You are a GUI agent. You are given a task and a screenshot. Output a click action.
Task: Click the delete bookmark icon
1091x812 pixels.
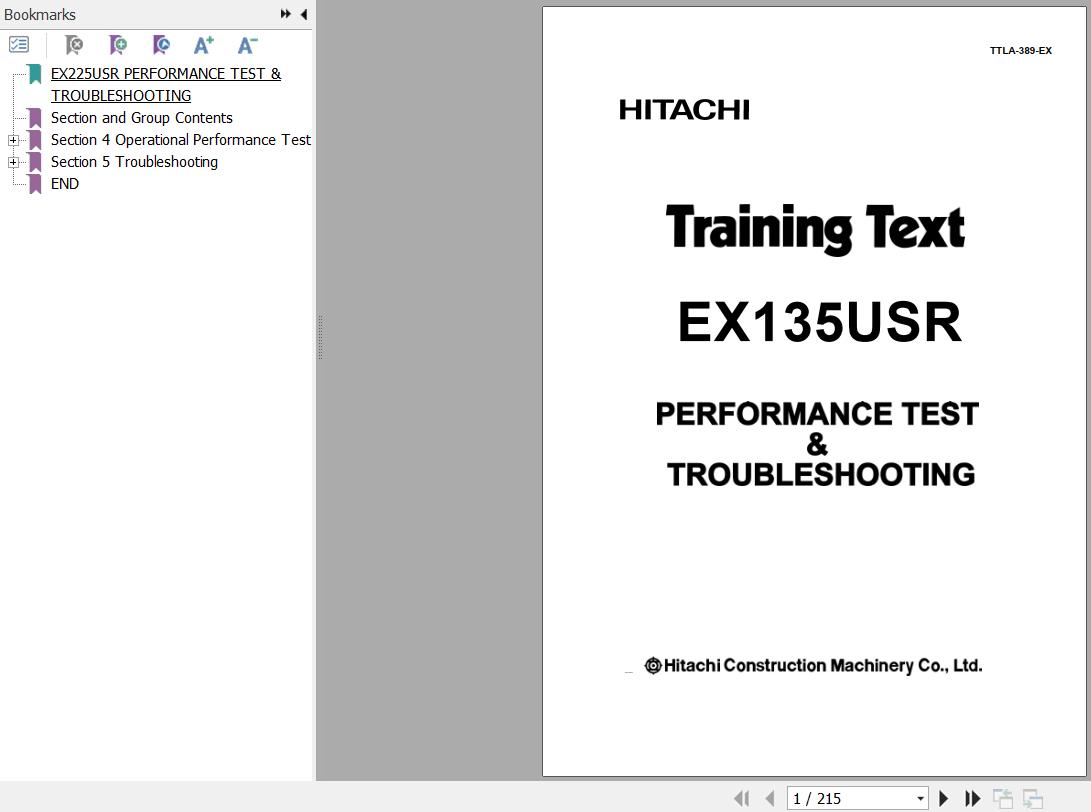[x=74, y=45]
